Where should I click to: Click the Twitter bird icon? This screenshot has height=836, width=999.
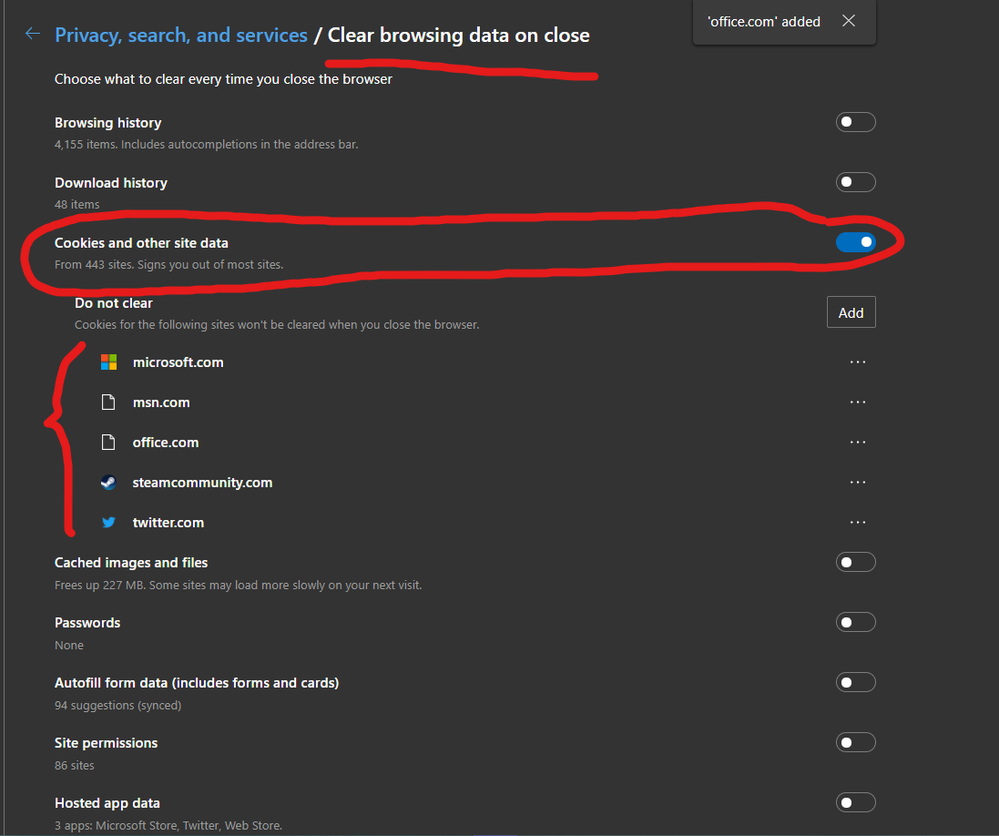(109, 522)
